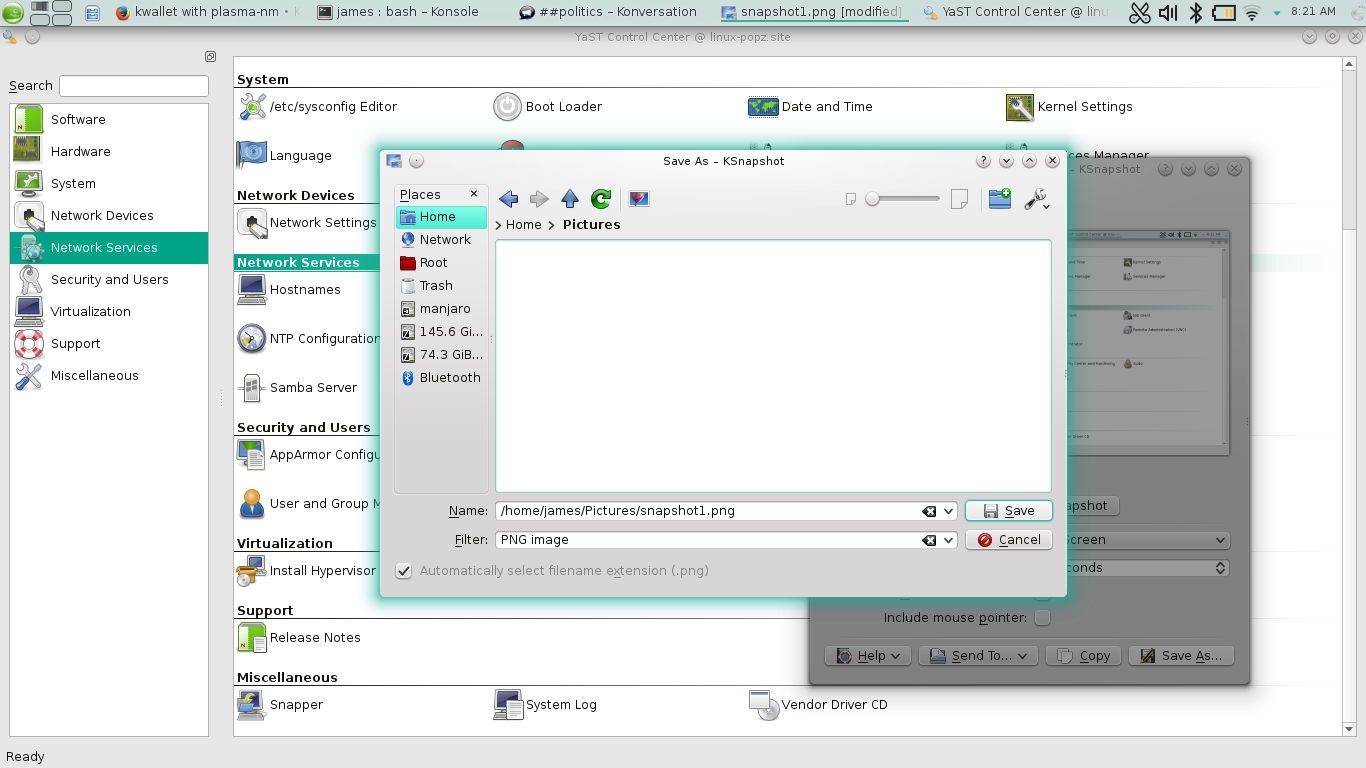Viewport: 1366px width, 768px height.
Task: Select System category in YaST sidebar
Action: [x=109, y=184]
